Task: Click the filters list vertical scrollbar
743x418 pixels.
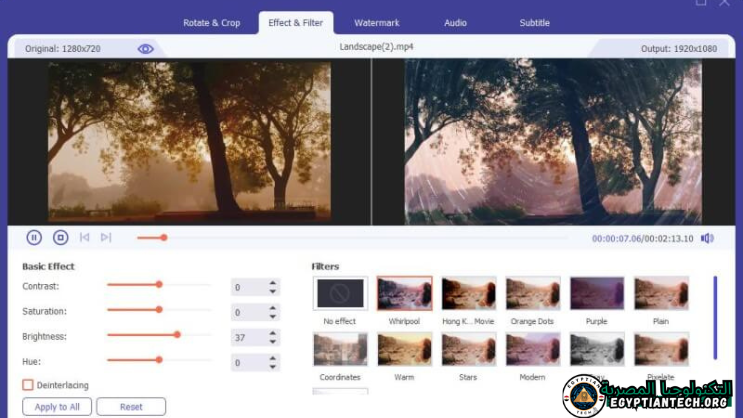Action: pyautogui.click(x=715, y=318)
